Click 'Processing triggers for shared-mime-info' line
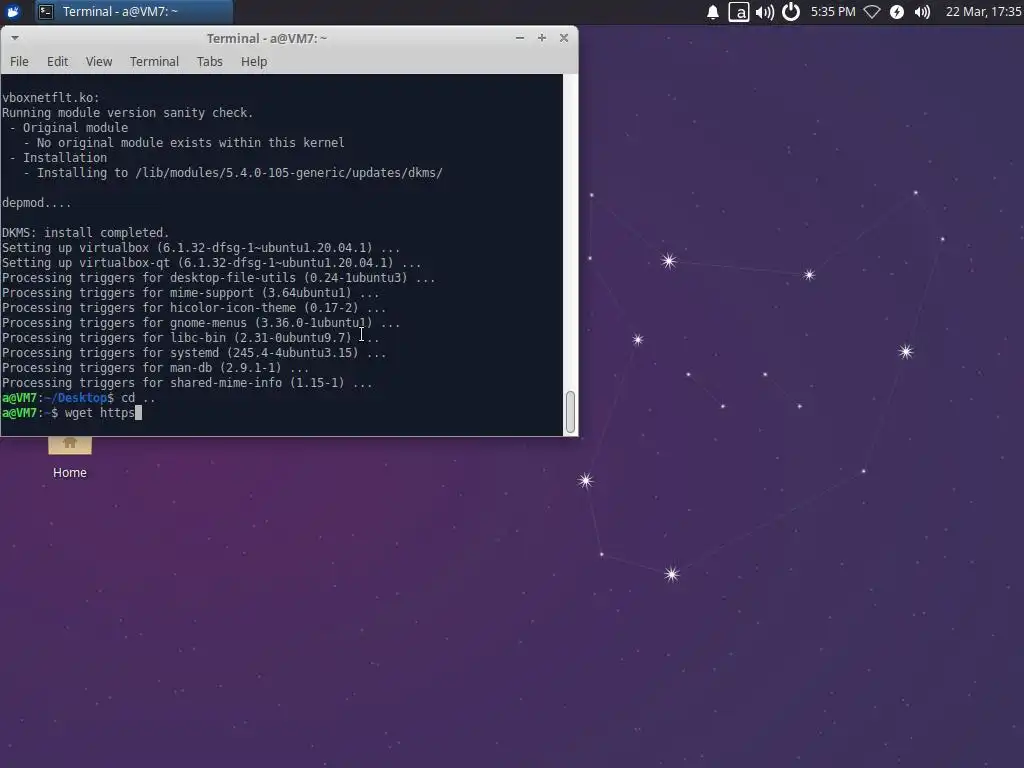Viewport: 1024px width, 768px height. coord(187,383)
